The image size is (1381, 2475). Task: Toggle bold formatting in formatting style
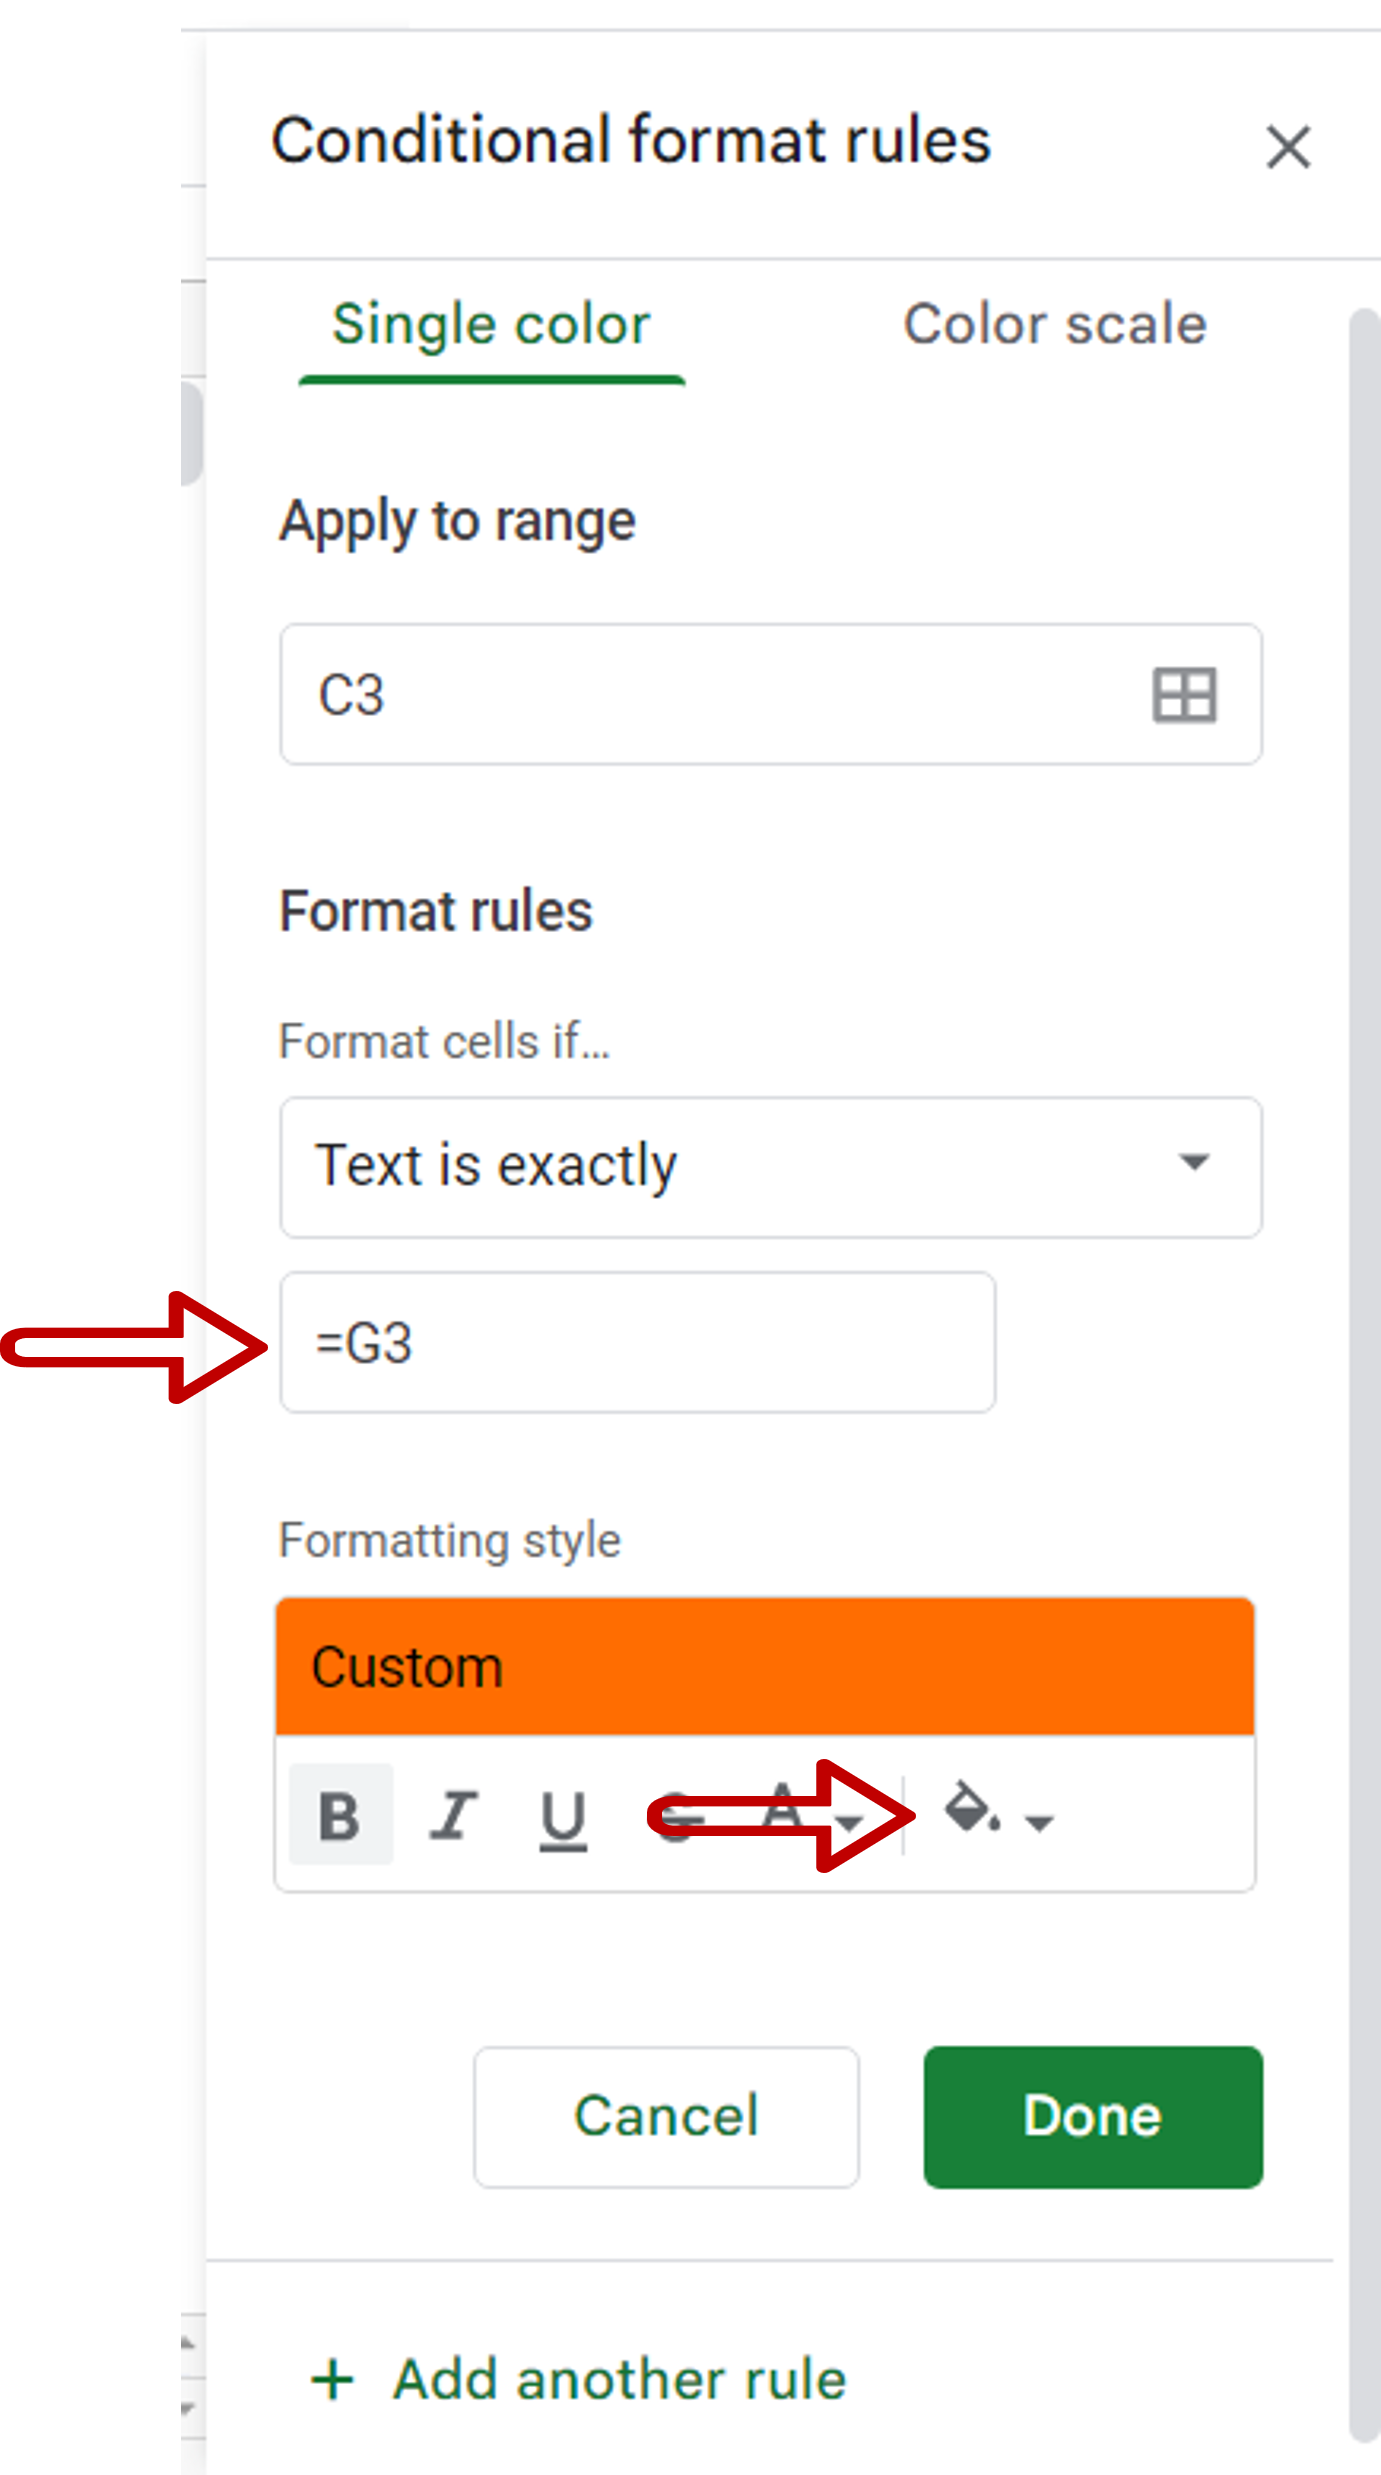point(341,1816)
